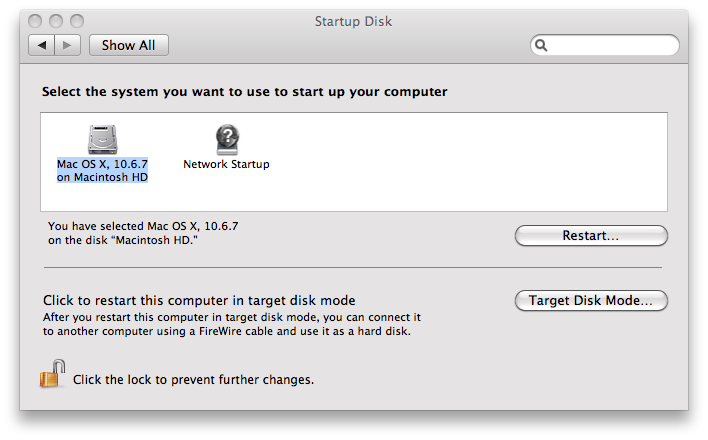Close the Startup Disk window

point(34,21)
